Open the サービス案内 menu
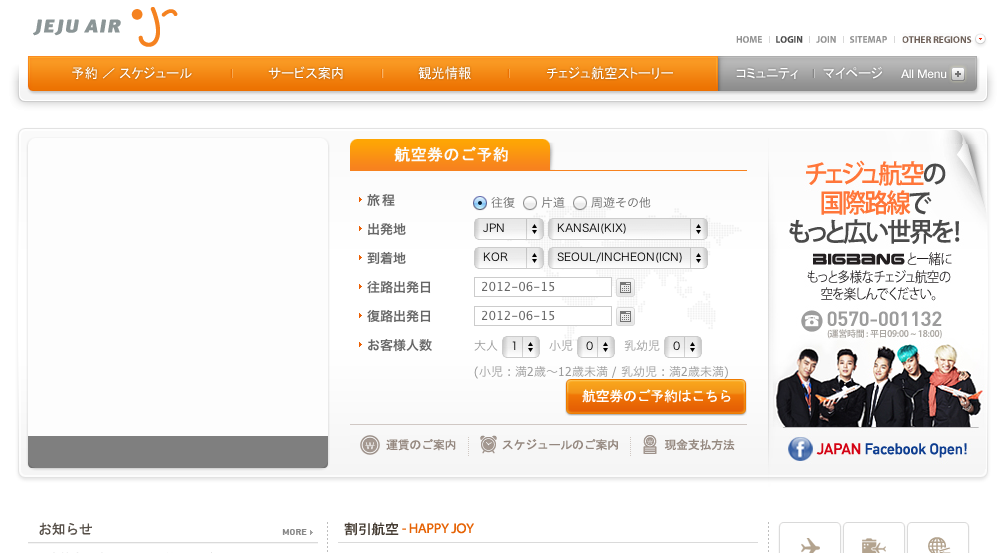Viewport: 999px width, 553px height. (306, 73)
